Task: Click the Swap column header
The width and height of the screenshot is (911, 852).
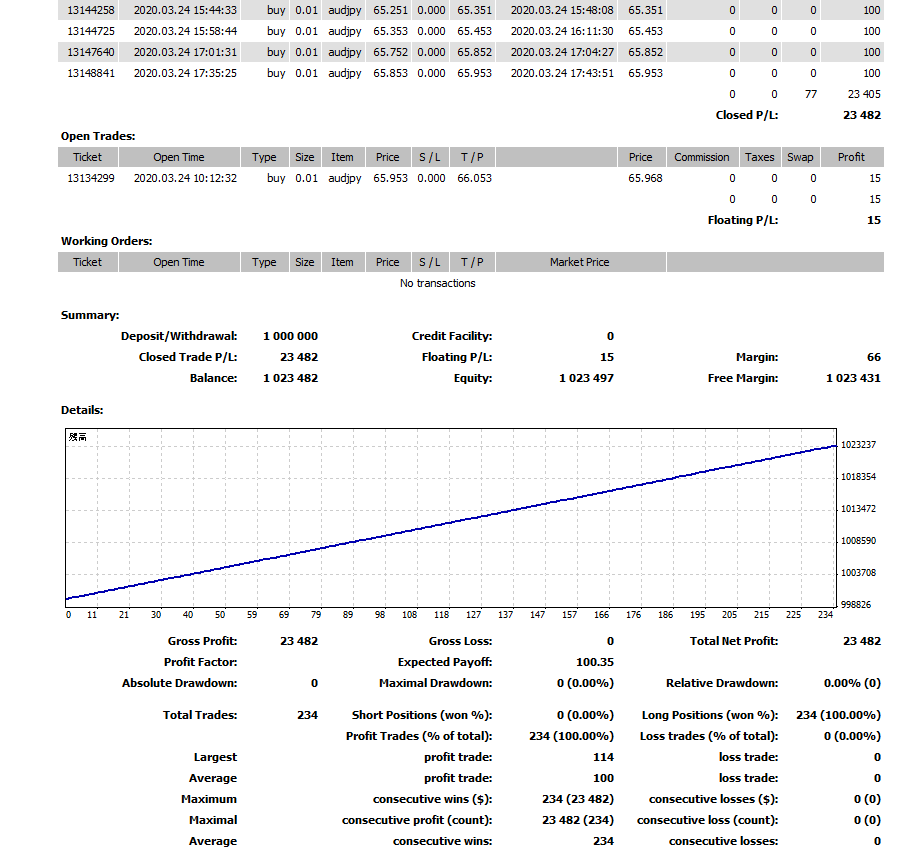Action: tap(799, 157)
